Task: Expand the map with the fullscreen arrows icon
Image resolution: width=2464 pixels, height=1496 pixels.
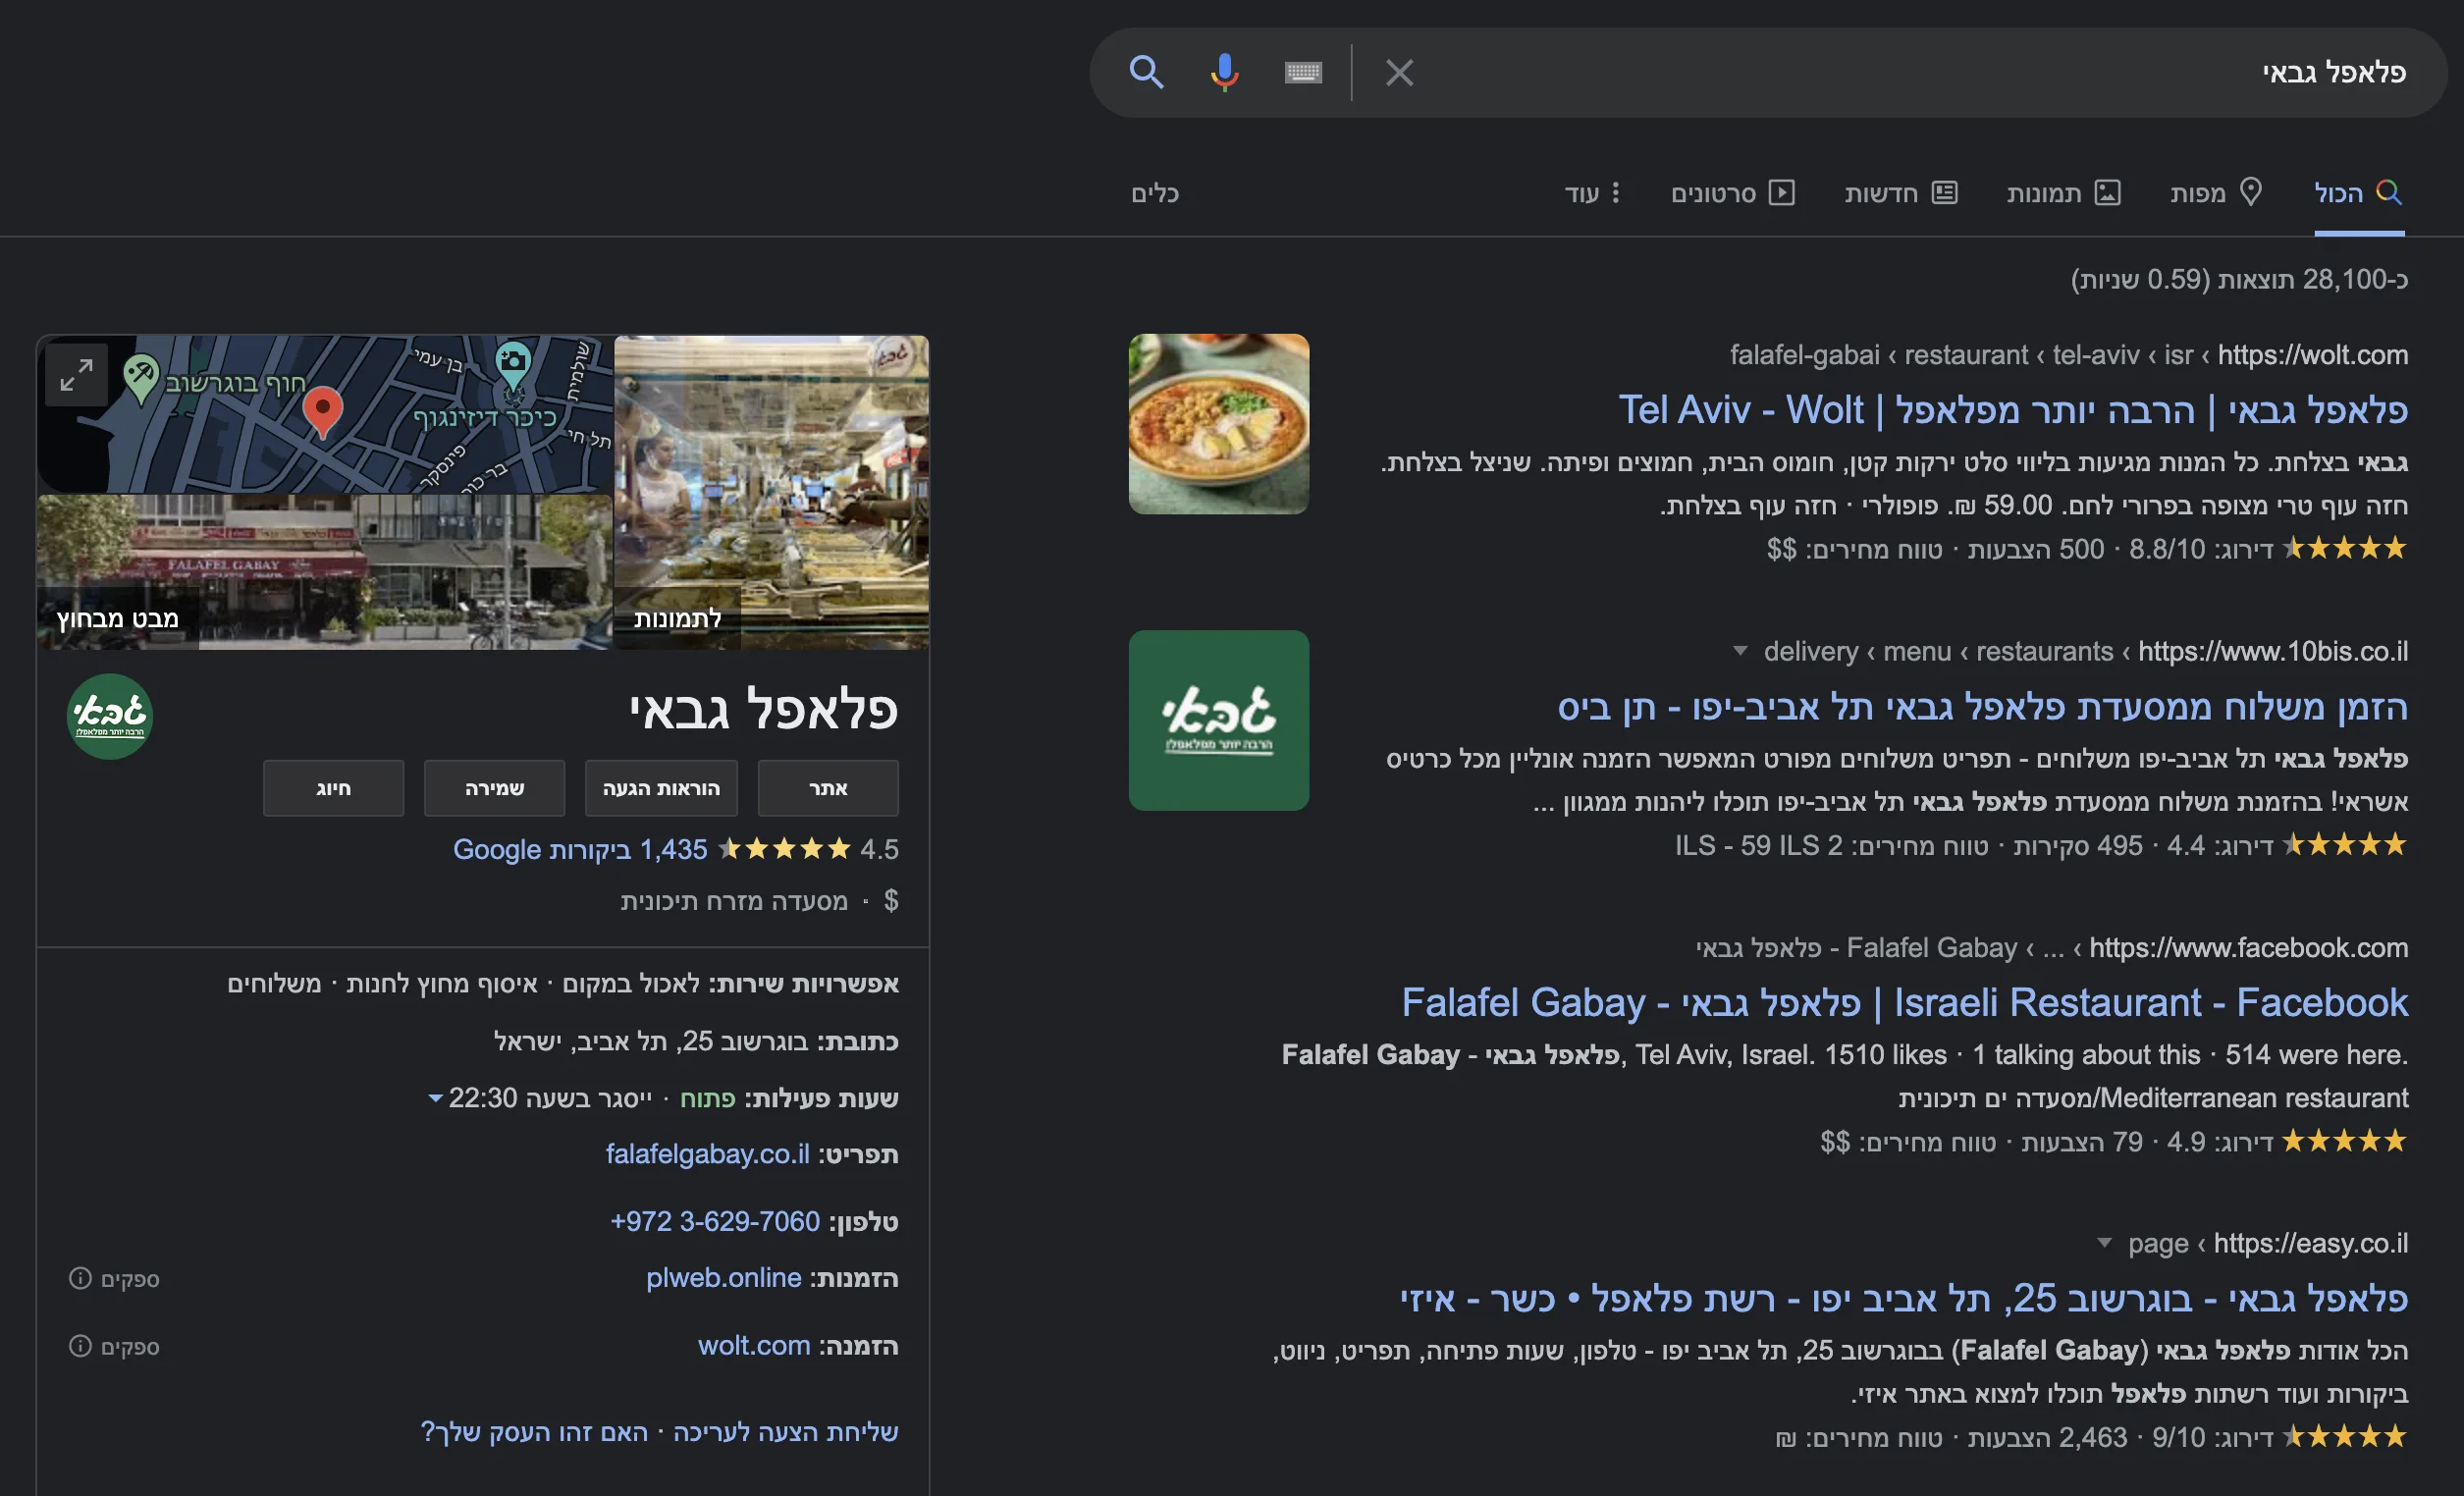Action: click(x=76, y=375)
